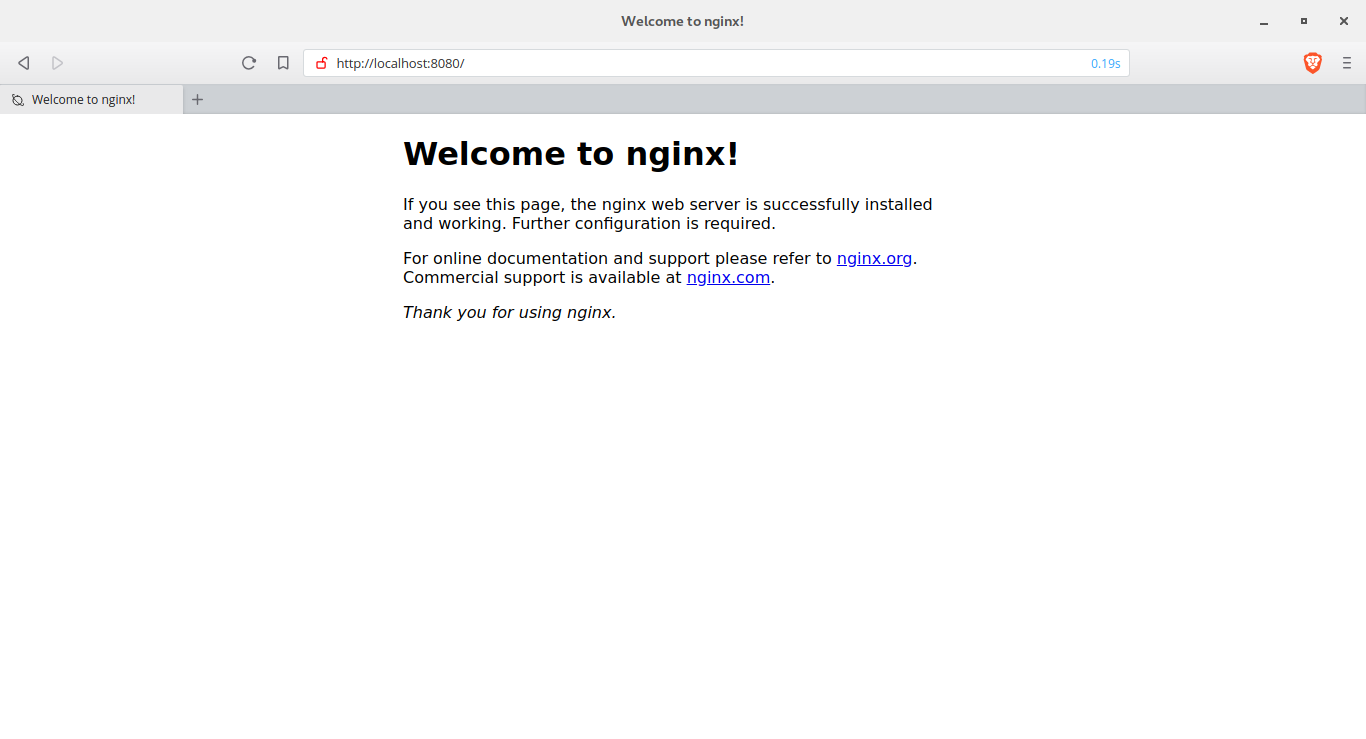Open a new tab with plus button
This screenshot has width=1366, height=739.
tap(197, 99)
